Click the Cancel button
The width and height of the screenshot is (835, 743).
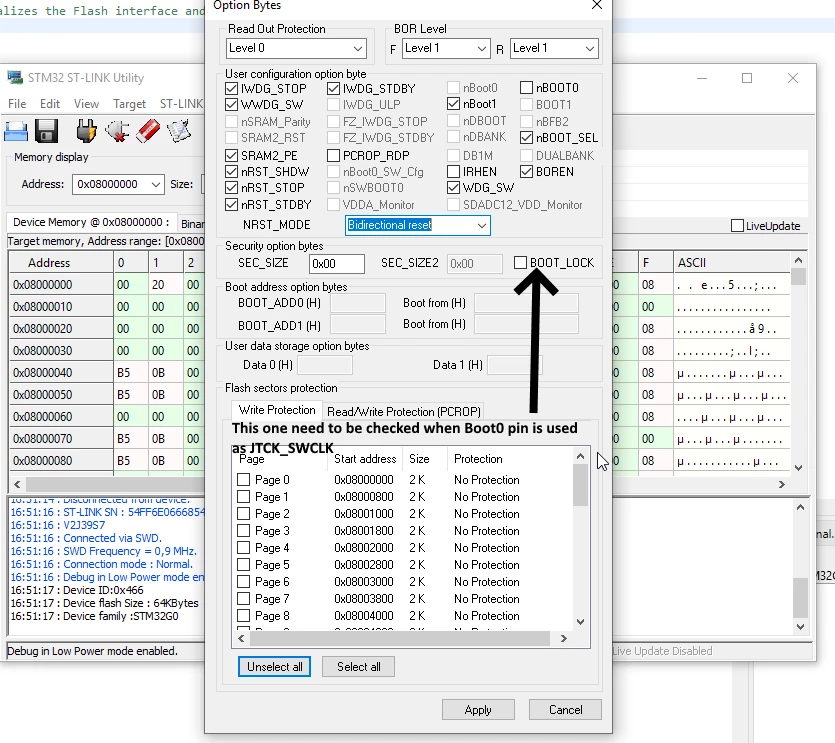pyautogui.click(x=565, y=710)
